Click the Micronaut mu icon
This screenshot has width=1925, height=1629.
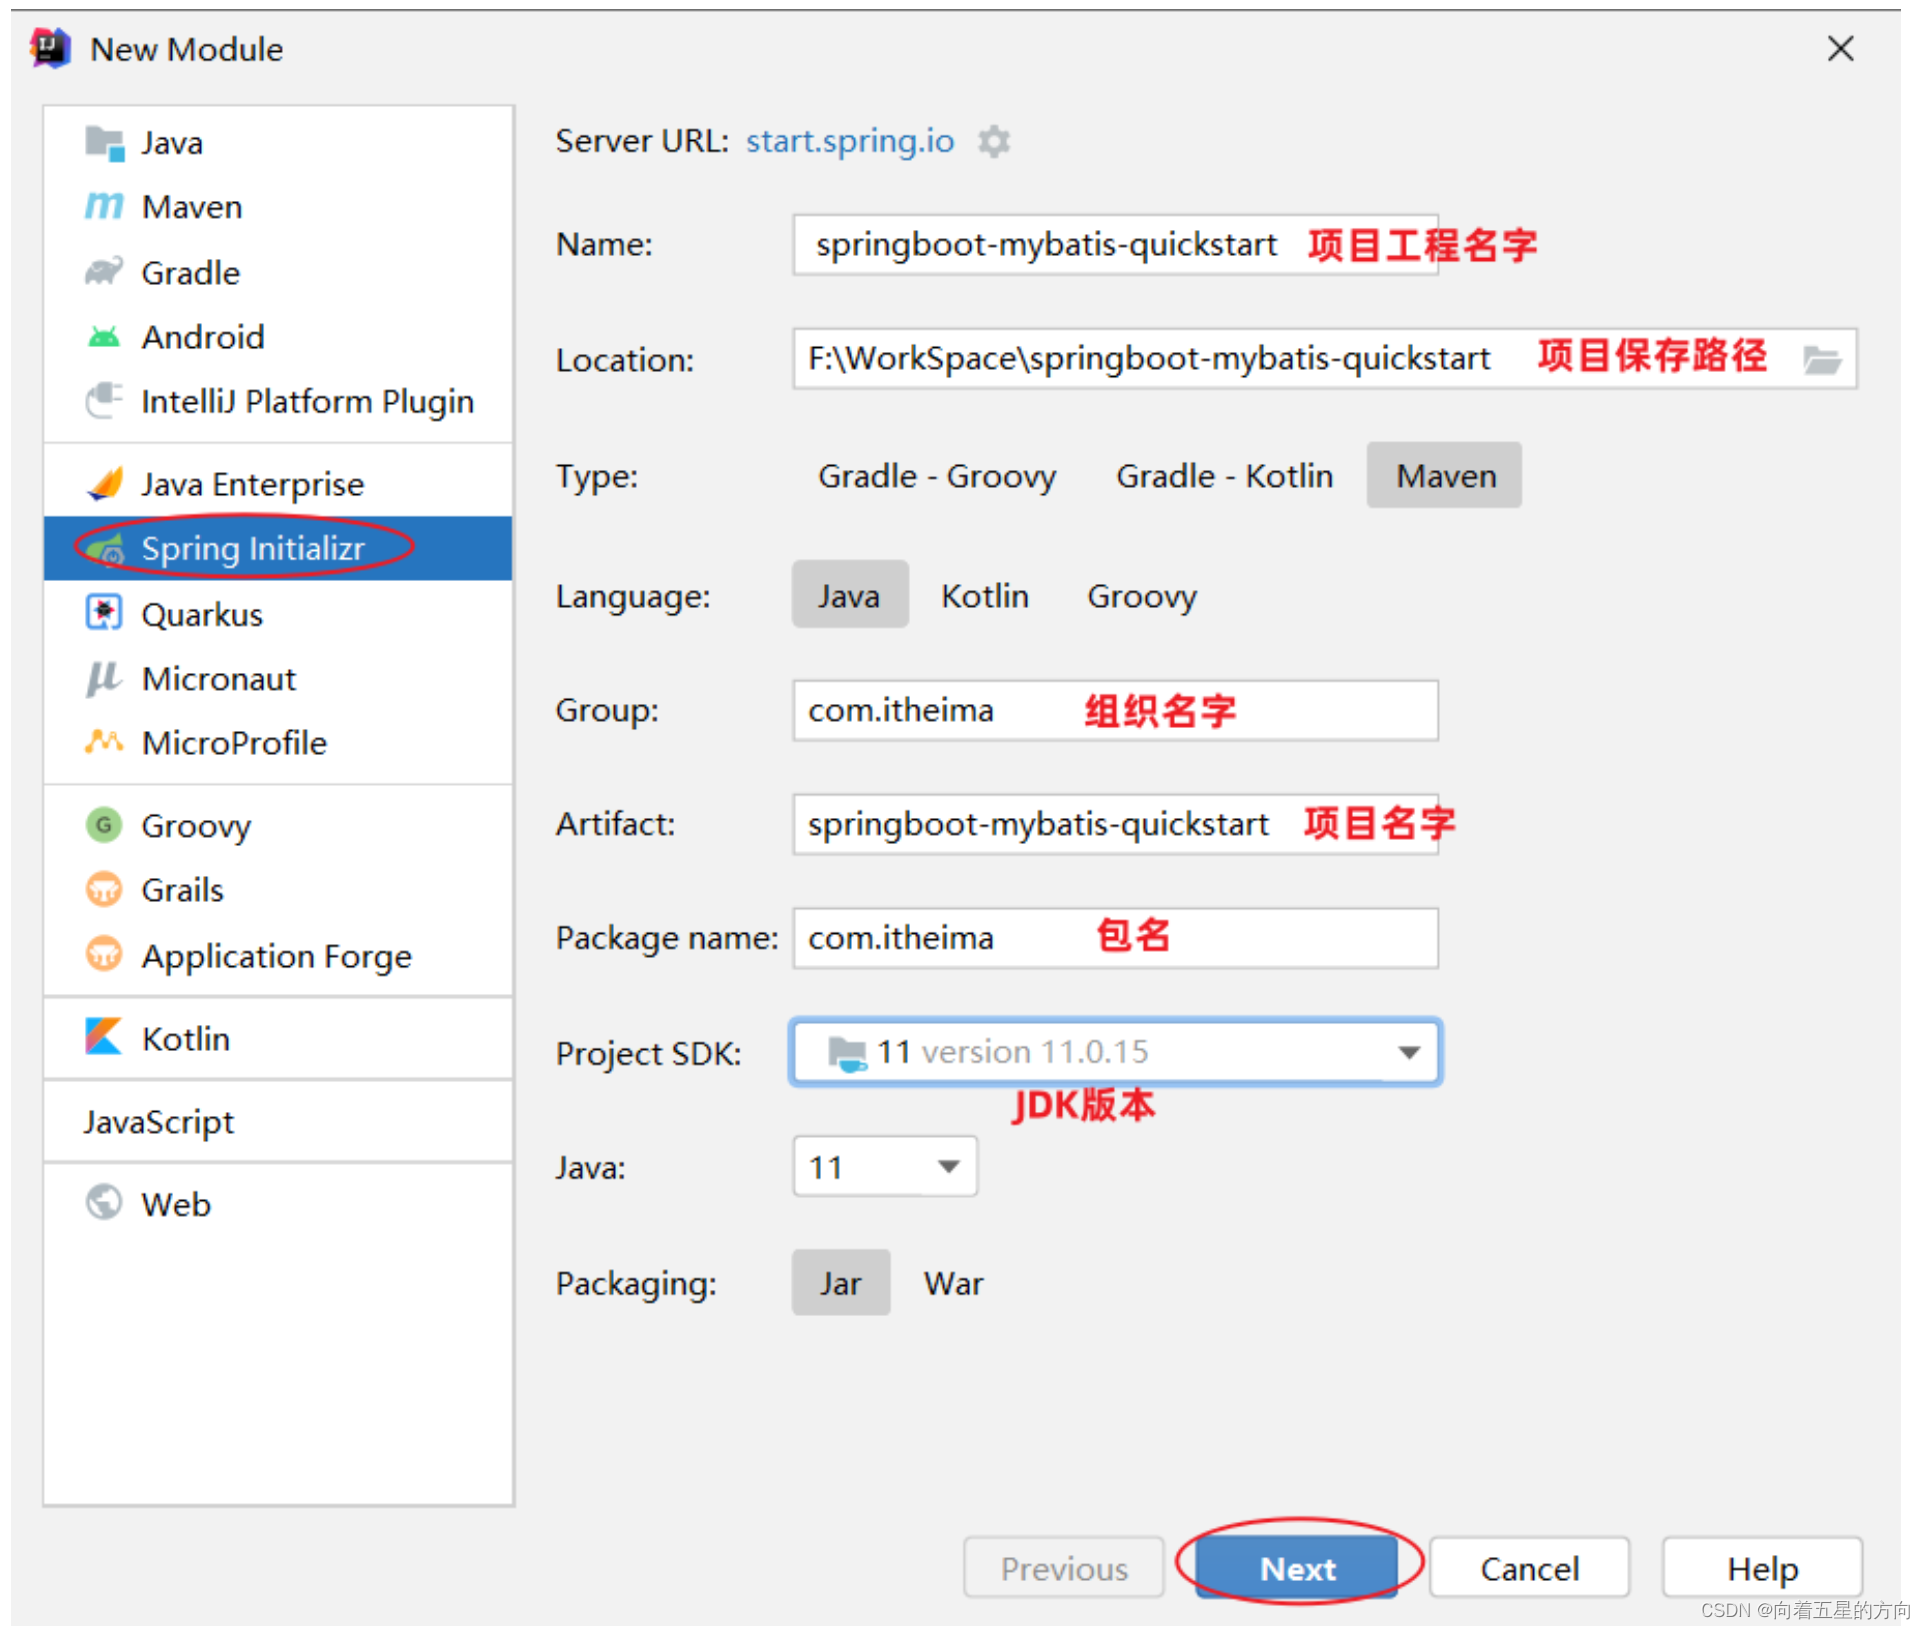(x=104, y=678)
